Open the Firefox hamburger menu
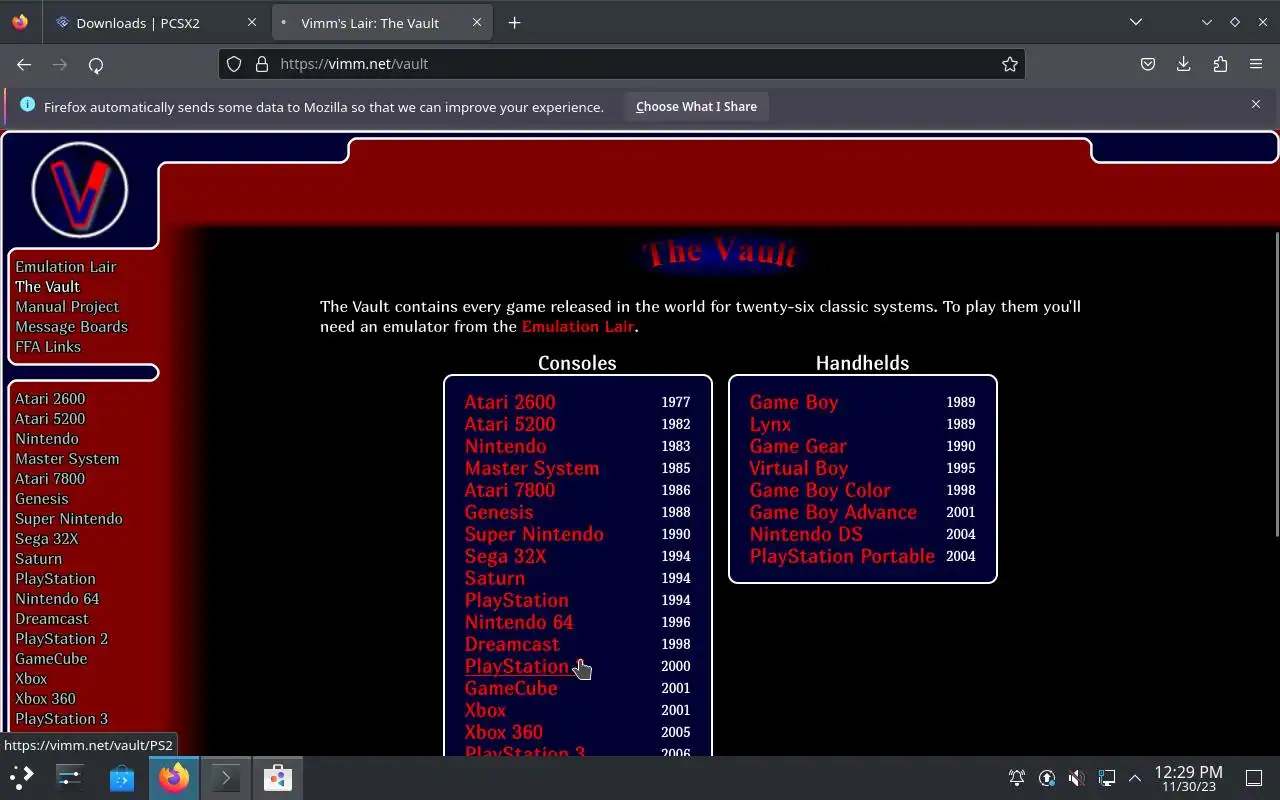The image size is (1280, 800). [1256, 64]
